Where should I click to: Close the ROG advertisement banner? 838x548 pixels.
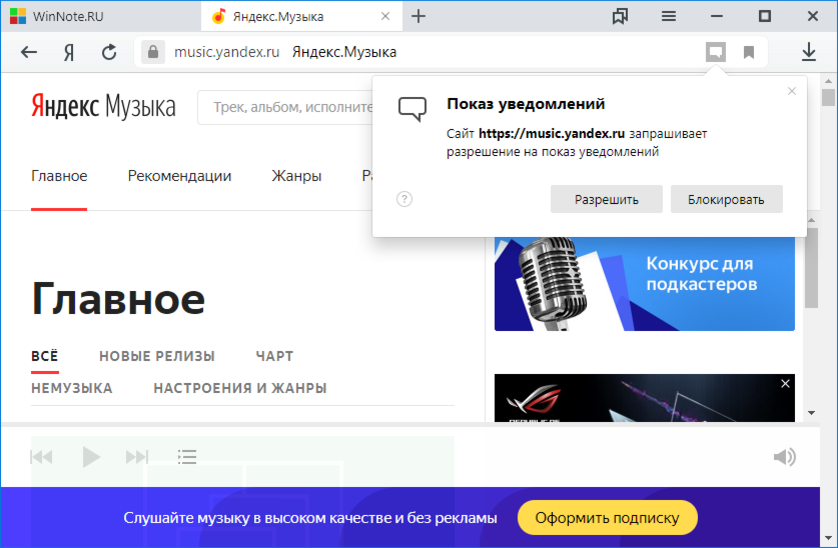(x=785, y=383)
